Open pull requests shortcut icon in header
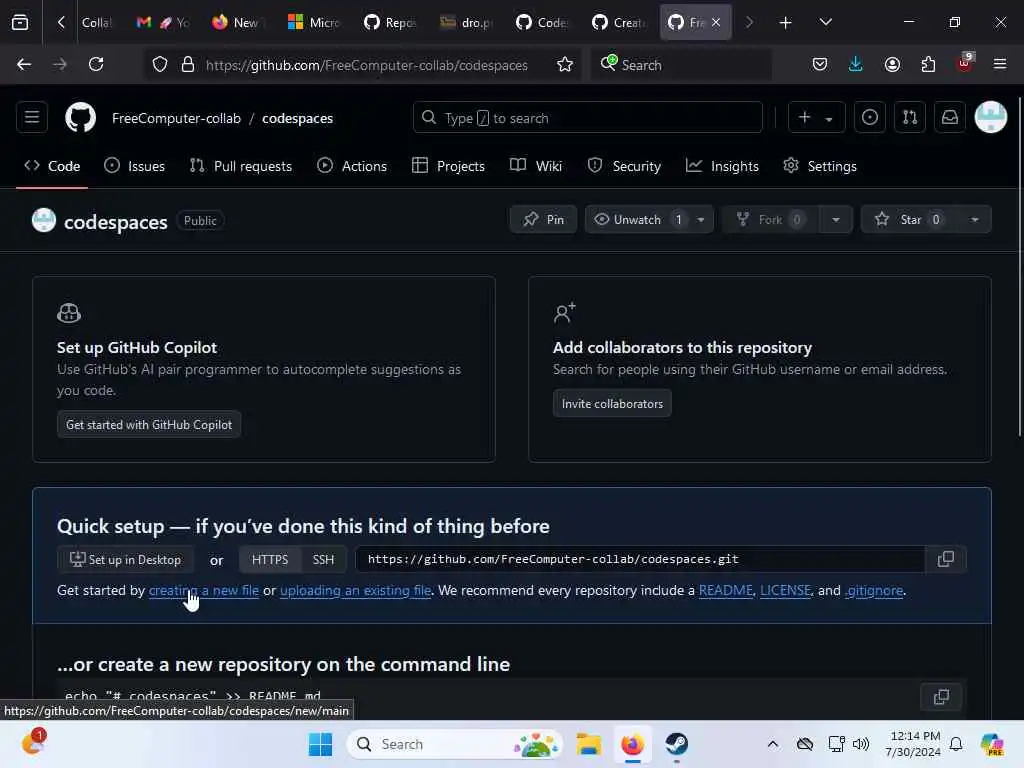Viewport: 1024px width, 768px height. click(x=910, y=118)
